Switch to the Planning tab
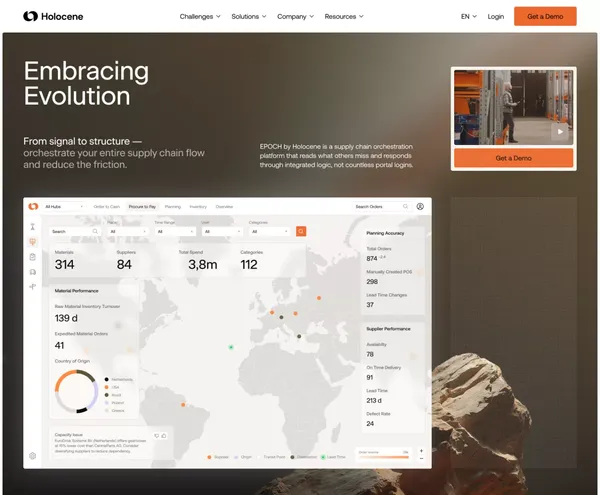The width and height of the screenshot is (600, 495). (x=173, y=207)
